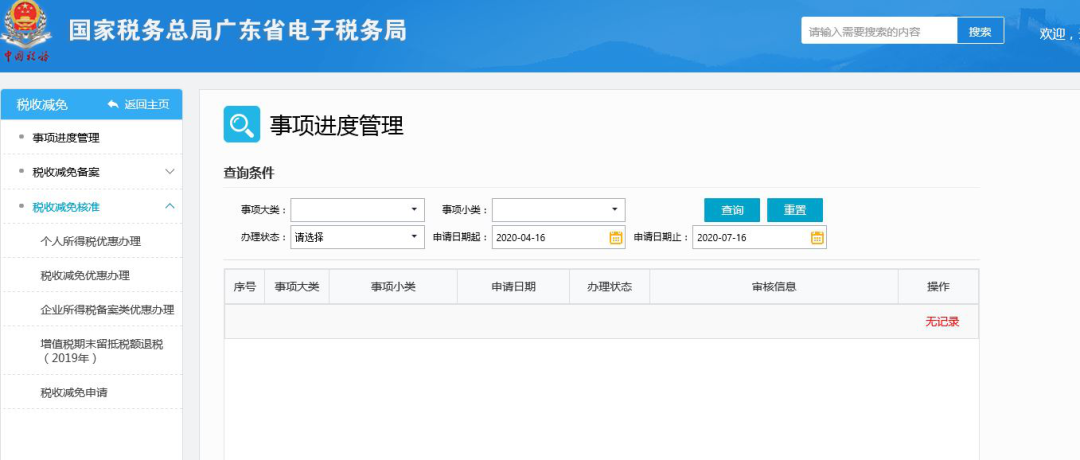Click the China Tax emblem logo
The width and height of the screenshot is (1080, 460).
(26, 32)
